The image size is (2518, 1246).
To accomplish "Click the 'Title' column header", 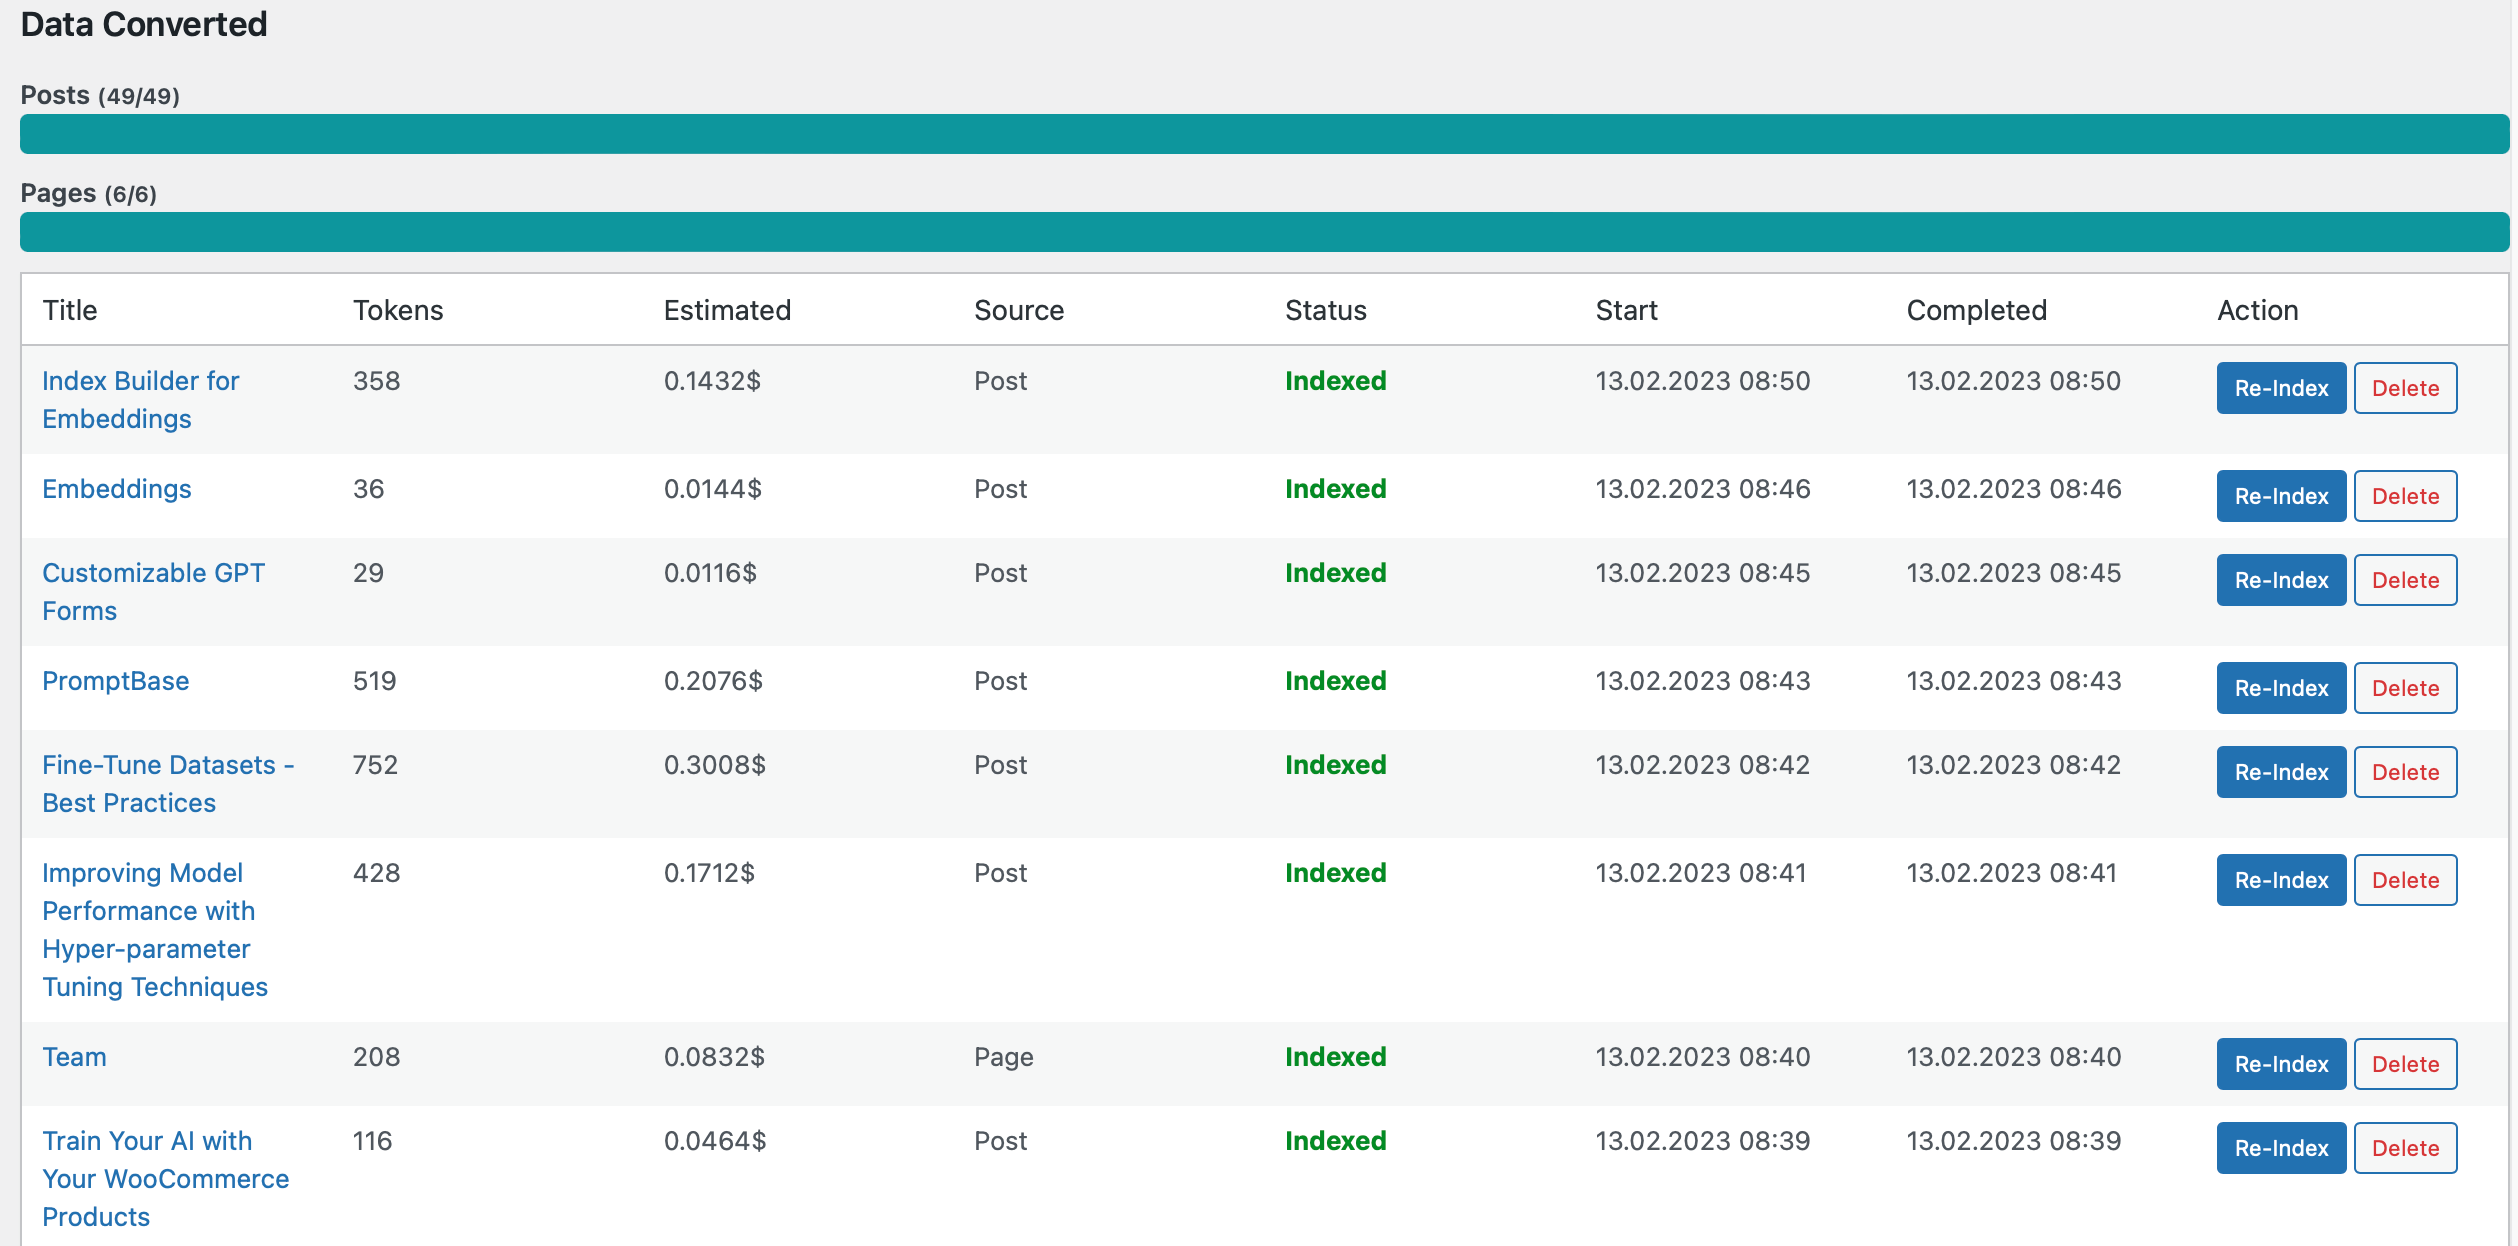I will click(x=70, y=310).
